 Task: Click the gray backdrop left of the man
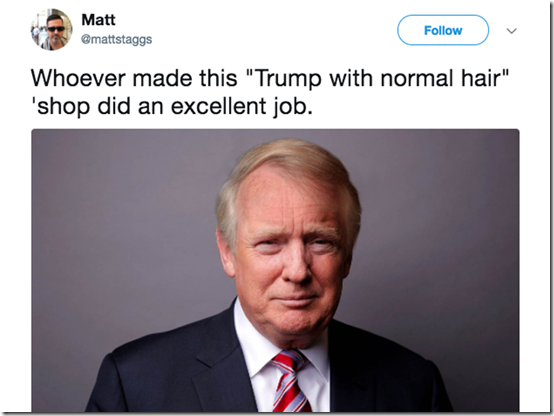tap(124, 230)
